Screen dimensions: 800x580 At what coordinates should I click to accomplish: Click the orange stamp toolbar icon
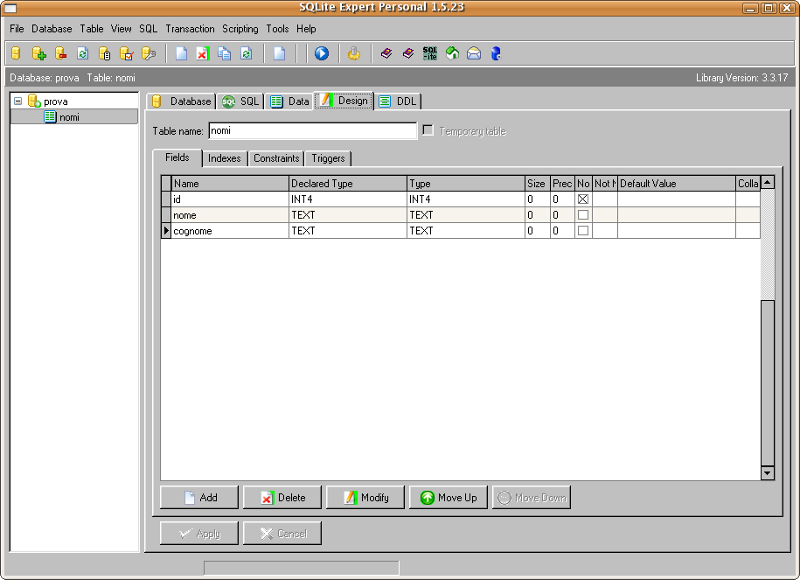354,54
